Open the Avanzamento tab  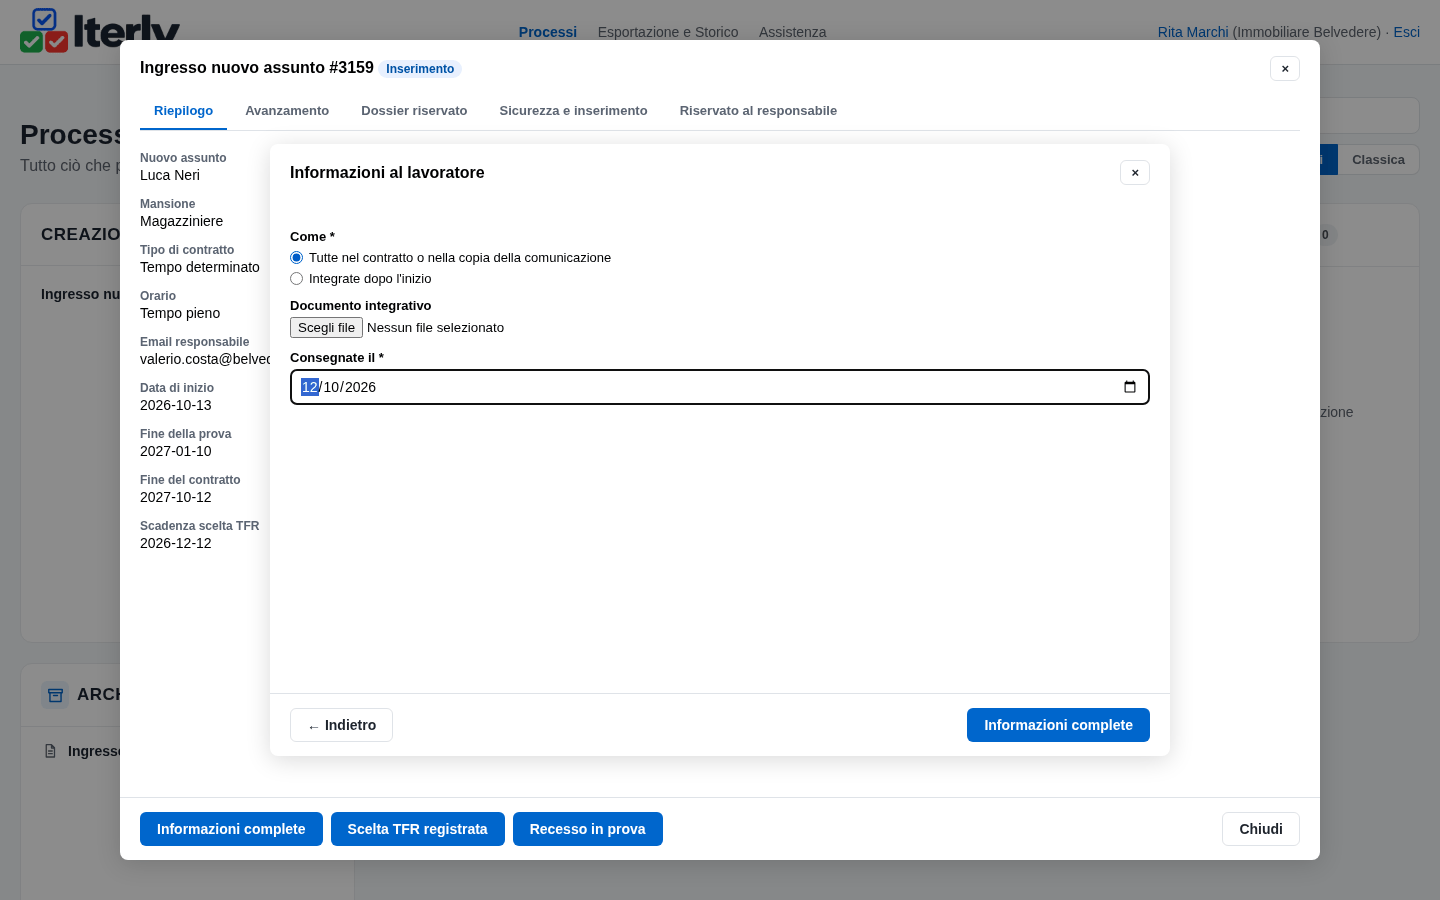287,111
